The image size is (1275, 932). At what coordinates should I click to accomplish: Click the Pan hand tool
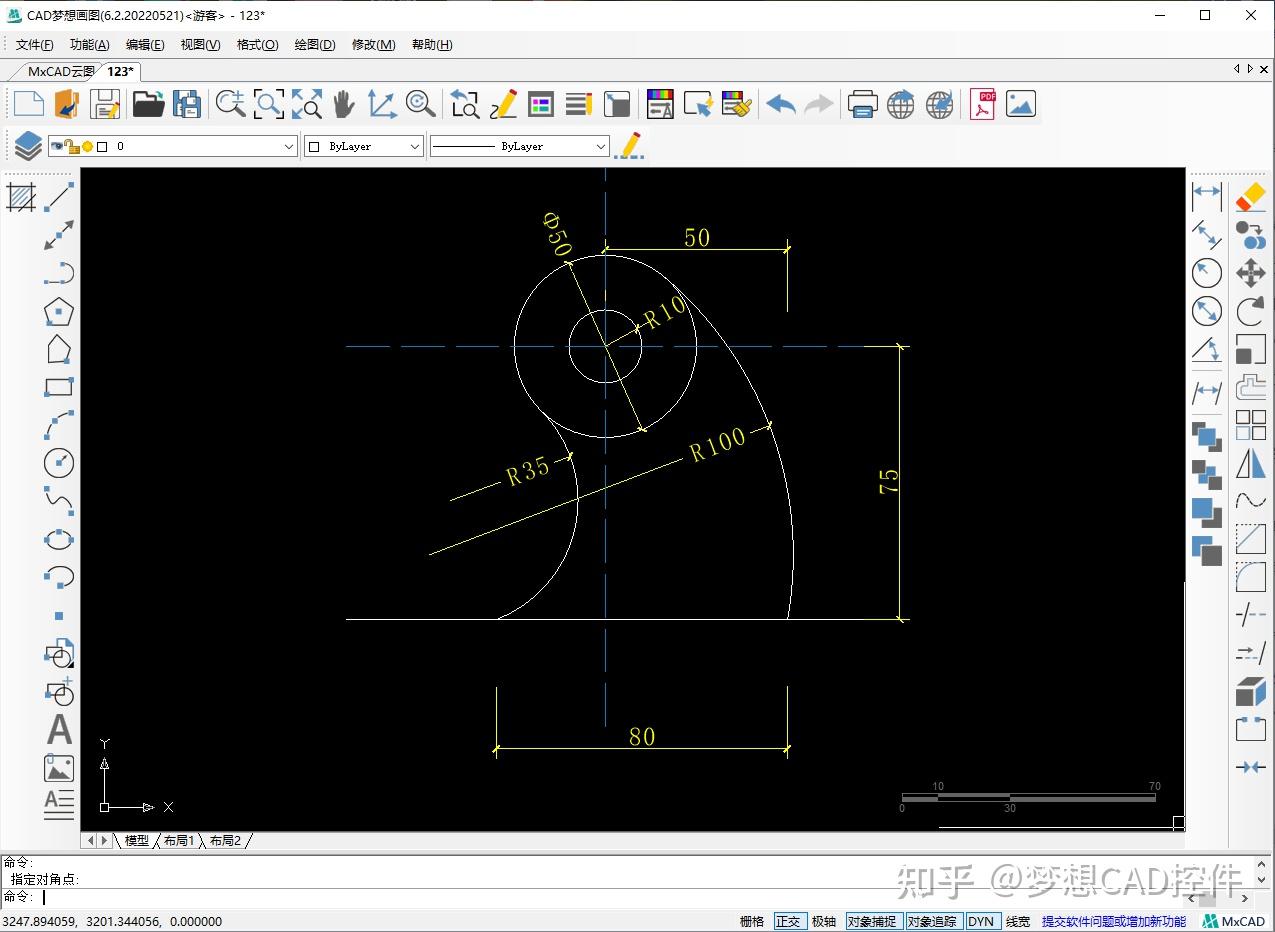pyautogui.click(x=344, y=104)
